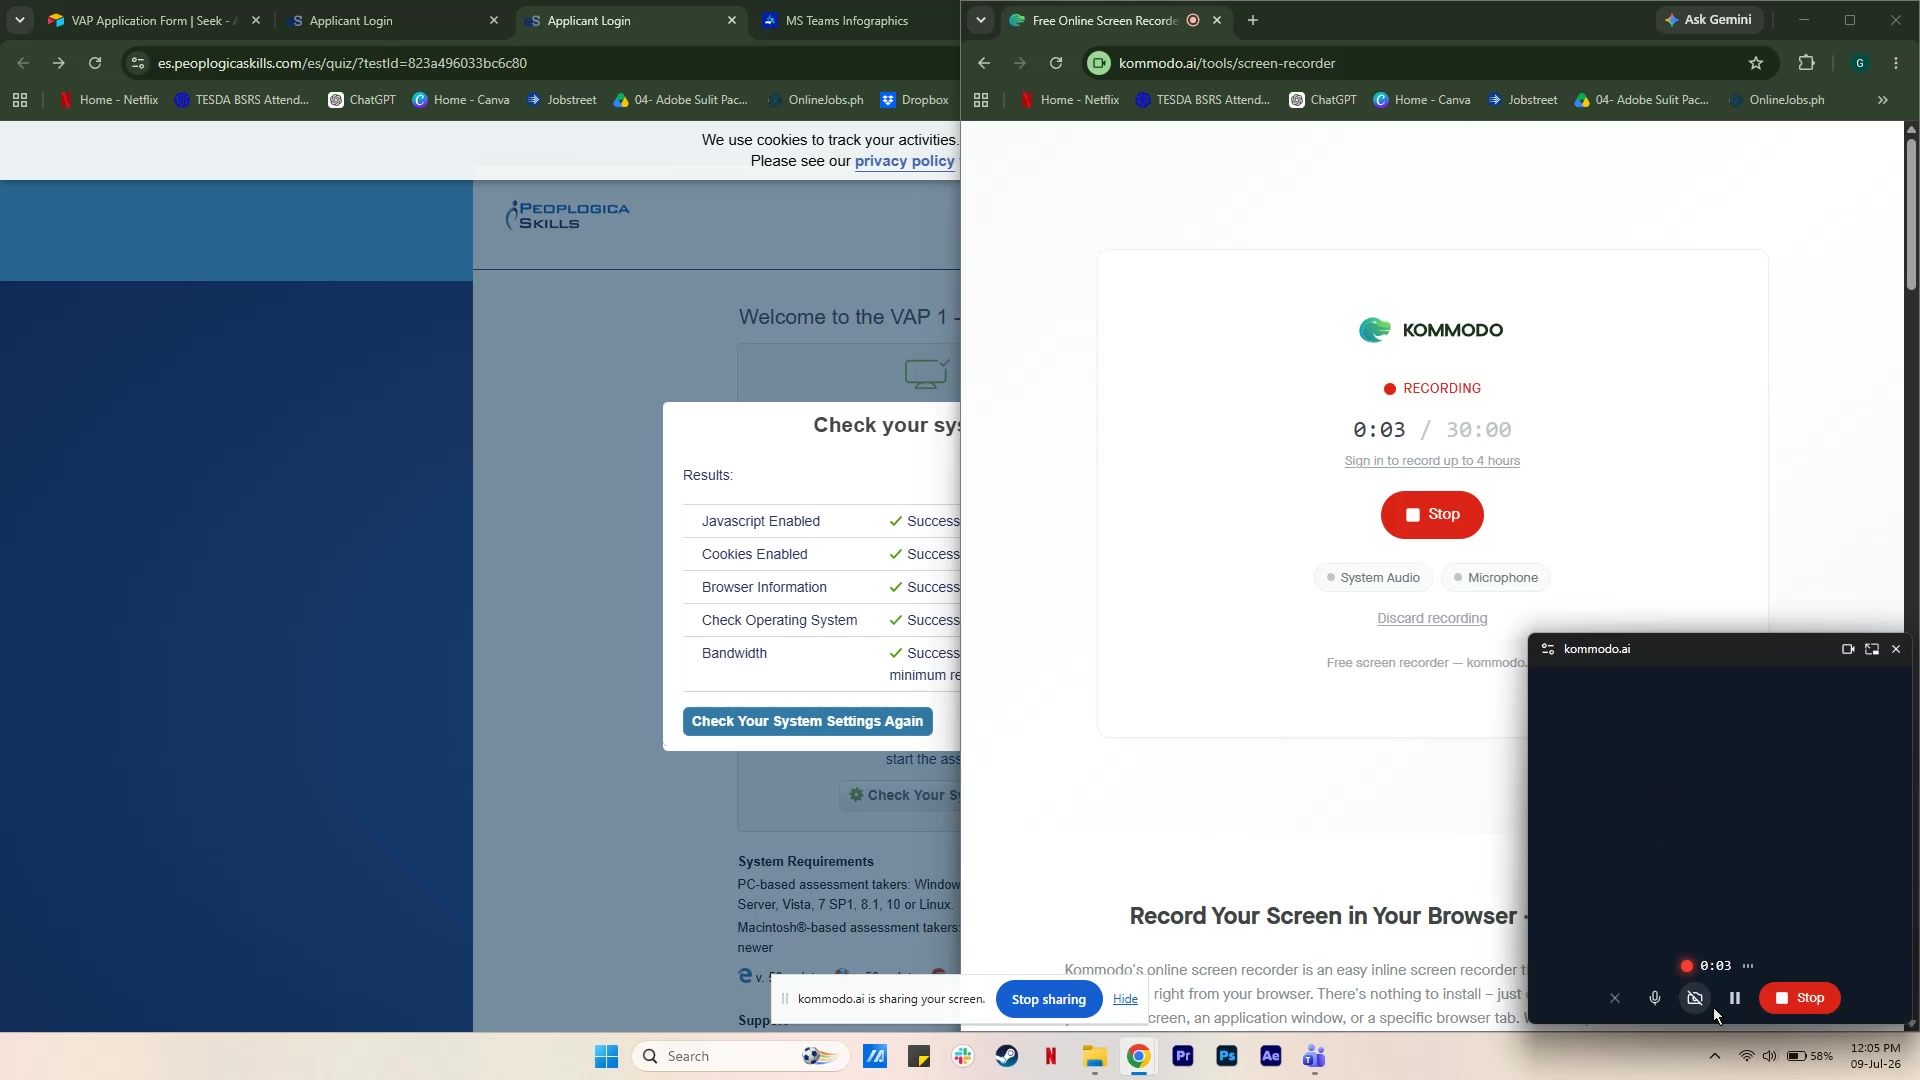
Task: Open the apps grid icon in the Peoplogica window bookmarks bar
Action: pyautogui.click(x=20, y=100)
